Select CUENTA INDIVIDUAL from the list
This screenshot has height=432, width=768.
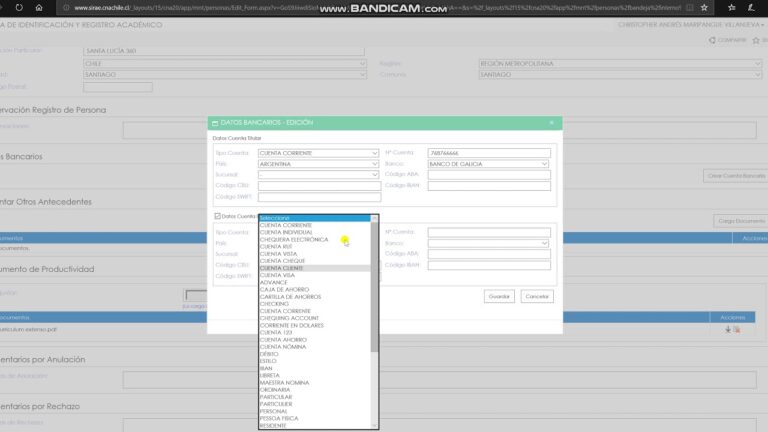[314, 232]
